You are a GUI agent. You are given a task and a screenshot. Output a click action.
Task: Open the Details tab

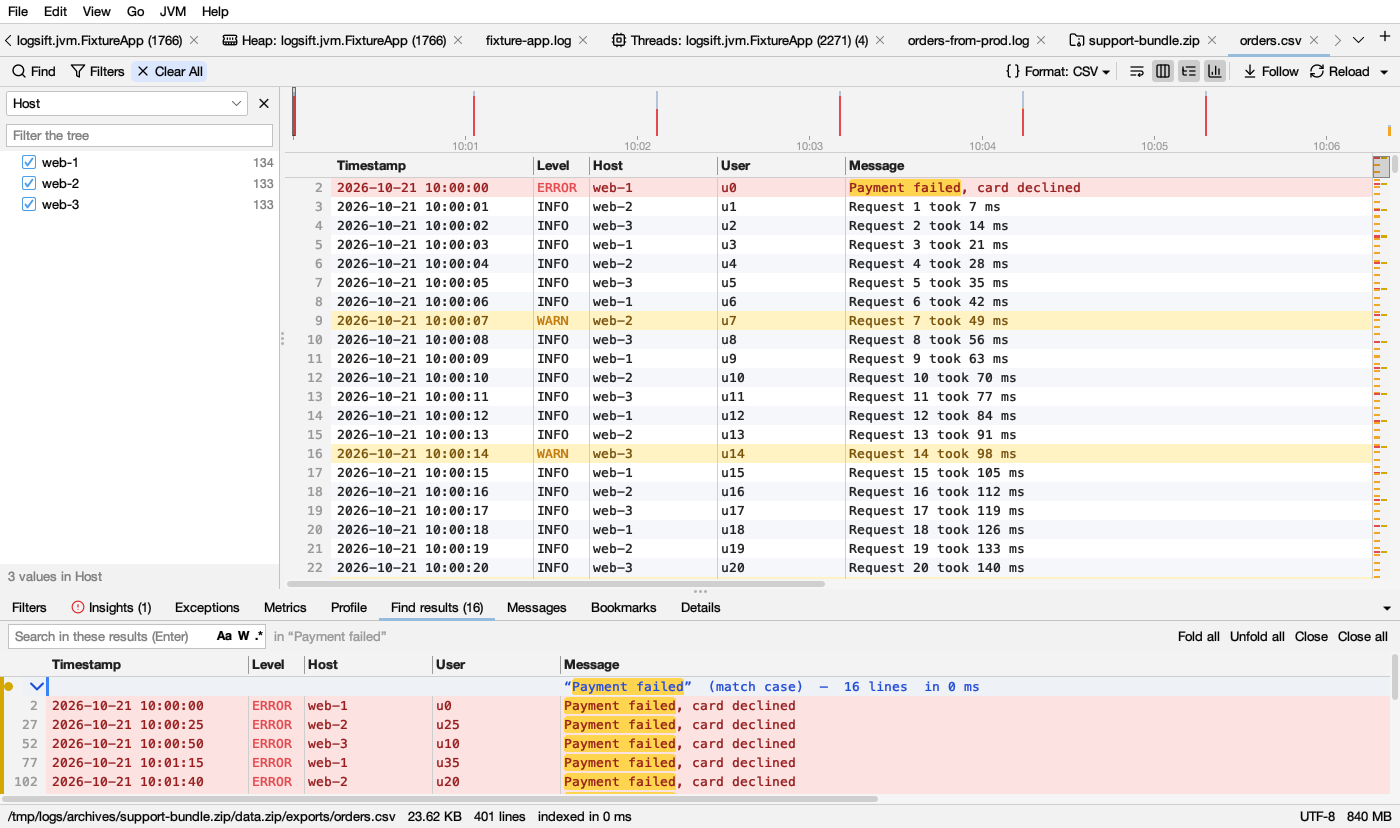[701, 607]
